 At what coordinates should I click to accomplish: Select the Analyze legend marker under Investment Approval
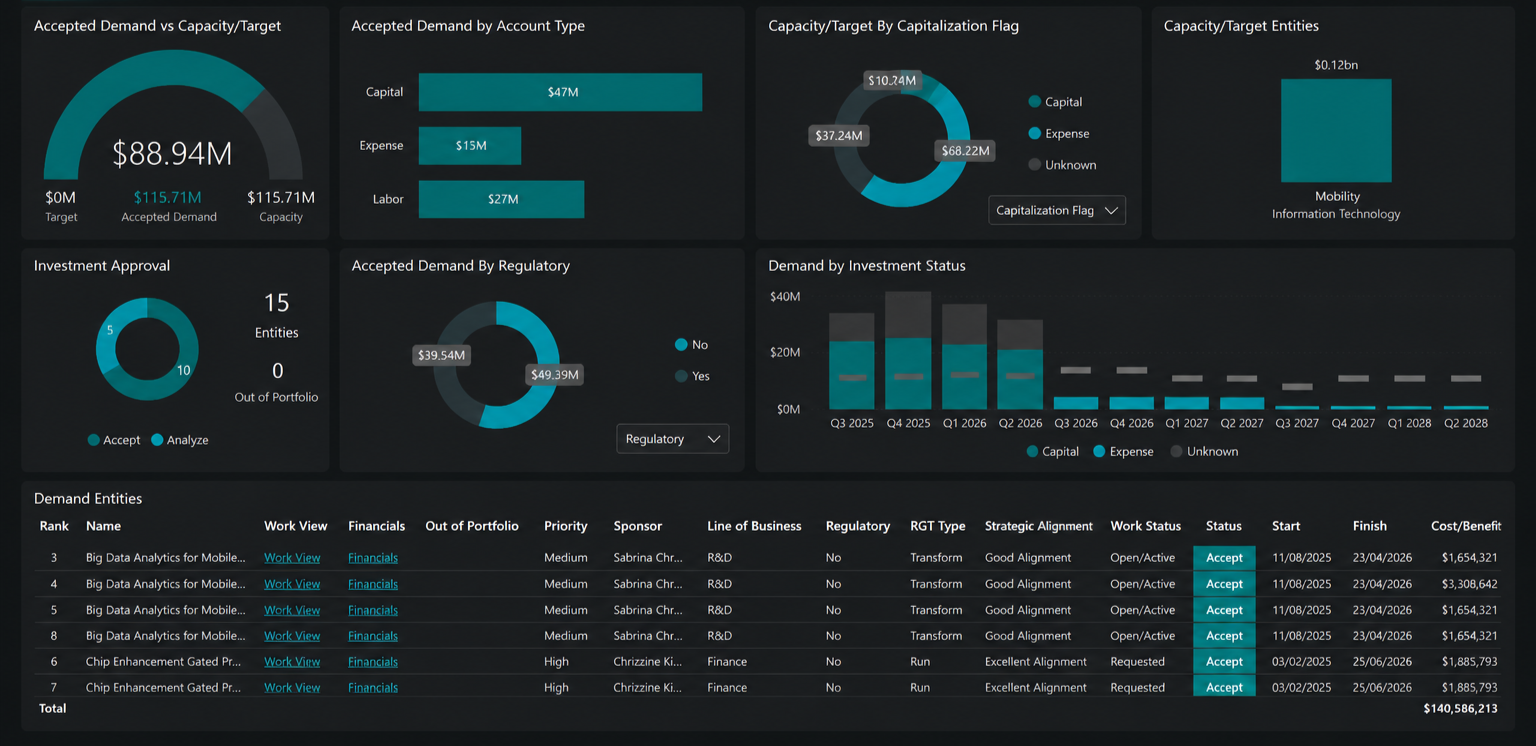pos(157,440)
